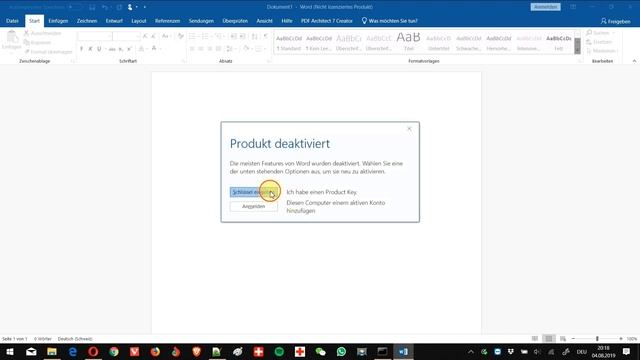
Task: Click the Anmelden button in title bar
Action: [x=545, y=7]
